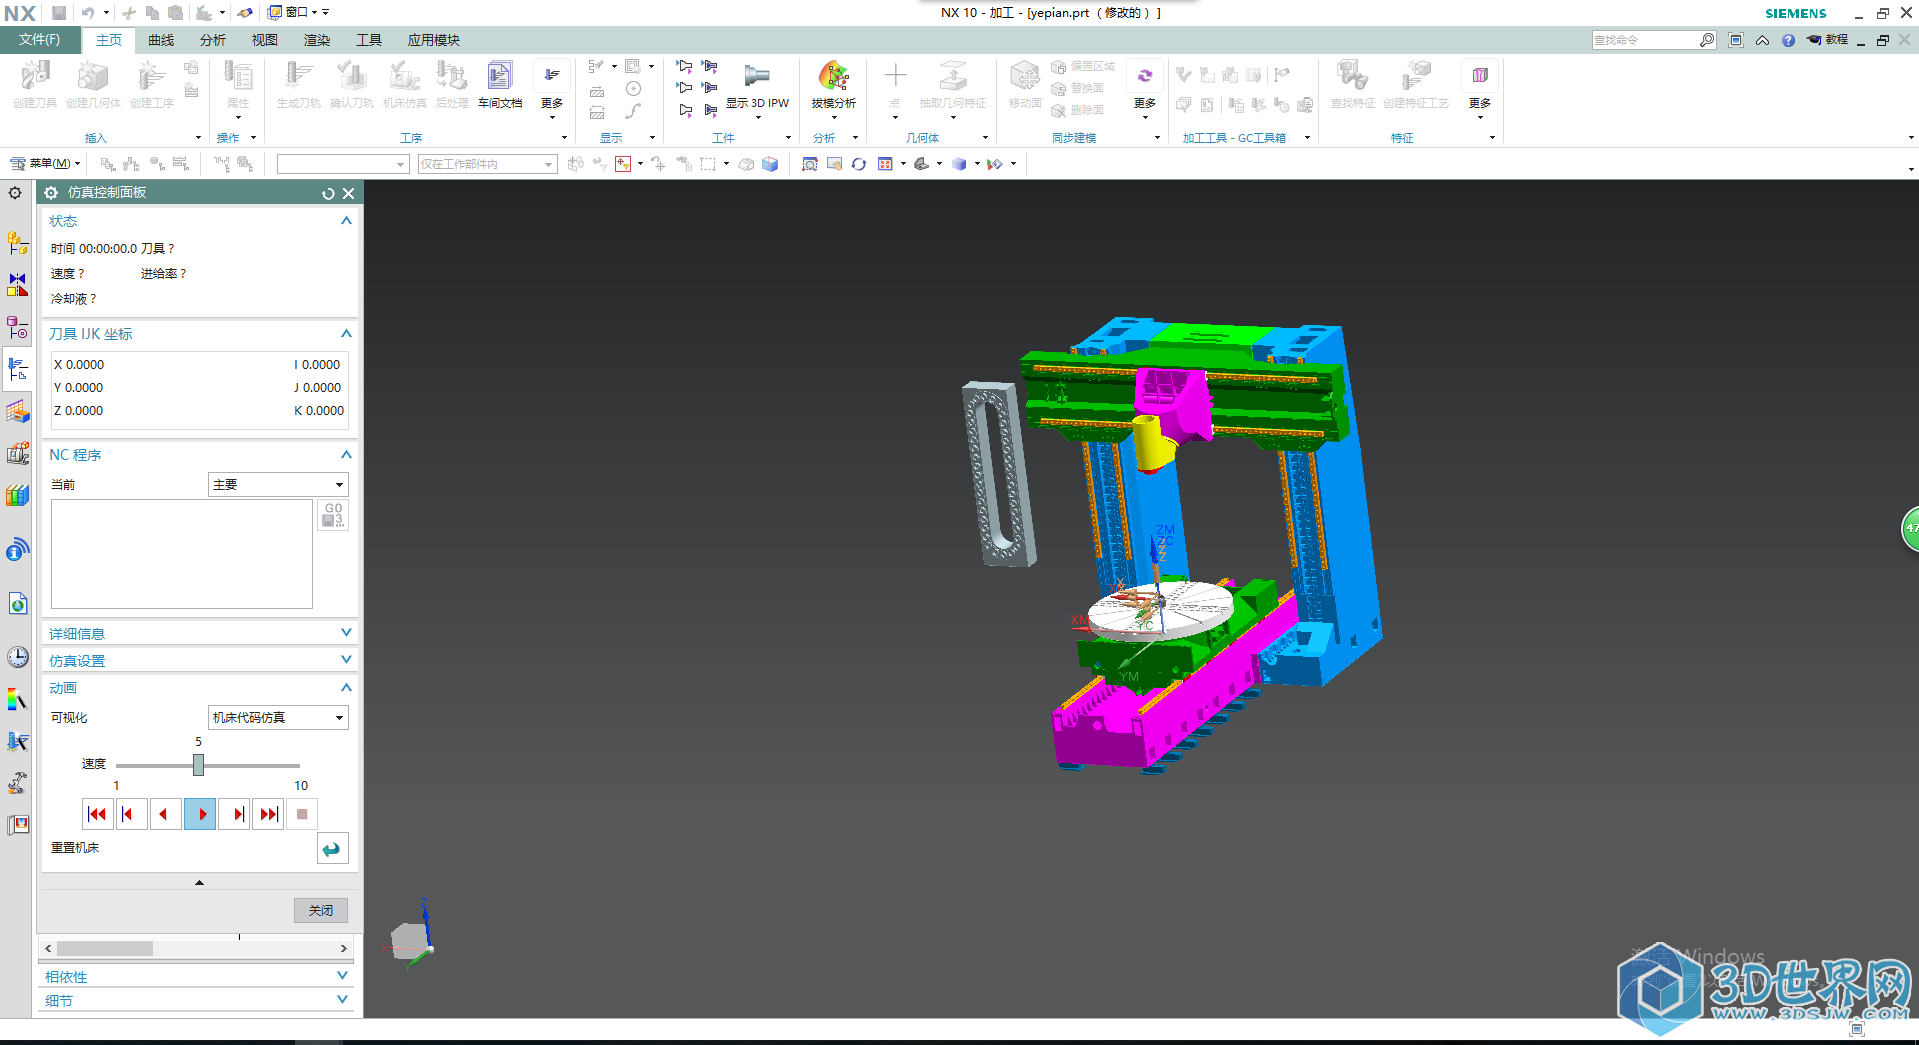Screen dimensions: 1919x1045
Task: Open the History clock sidebar icon
Action: click(x=17, y=657)
